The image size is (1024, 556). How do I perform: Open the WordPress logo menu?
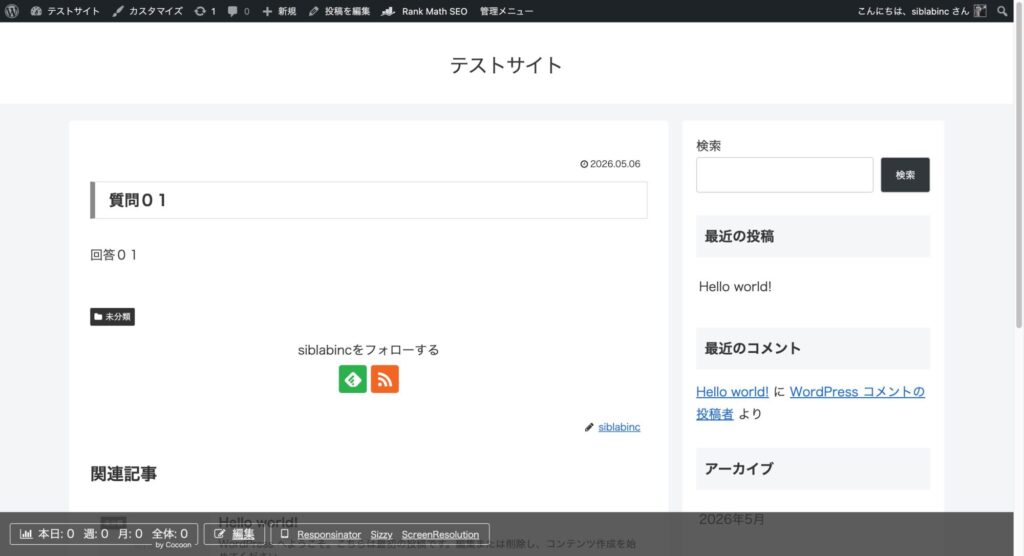pos(12,11)
